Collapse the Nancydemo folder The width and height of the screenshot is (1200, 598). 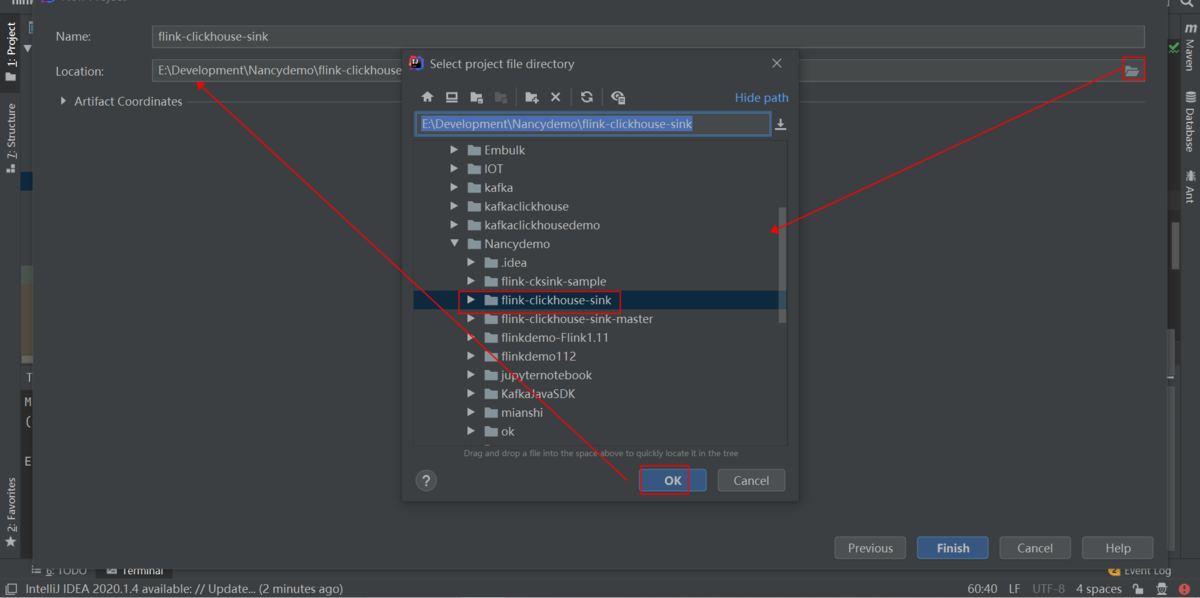pos(454,244)
